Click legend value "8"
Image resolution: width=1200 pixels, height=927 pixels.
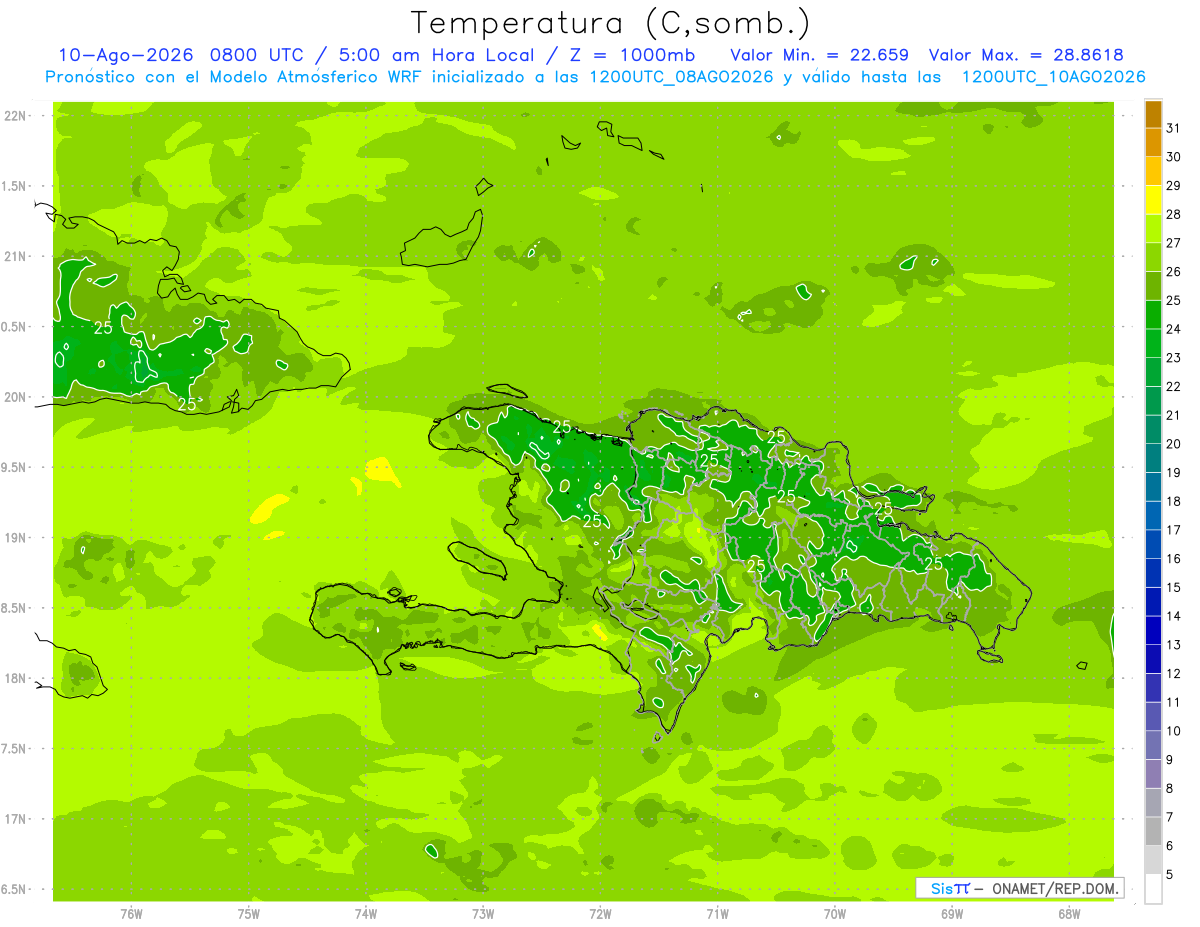[x=1169, y=789]
